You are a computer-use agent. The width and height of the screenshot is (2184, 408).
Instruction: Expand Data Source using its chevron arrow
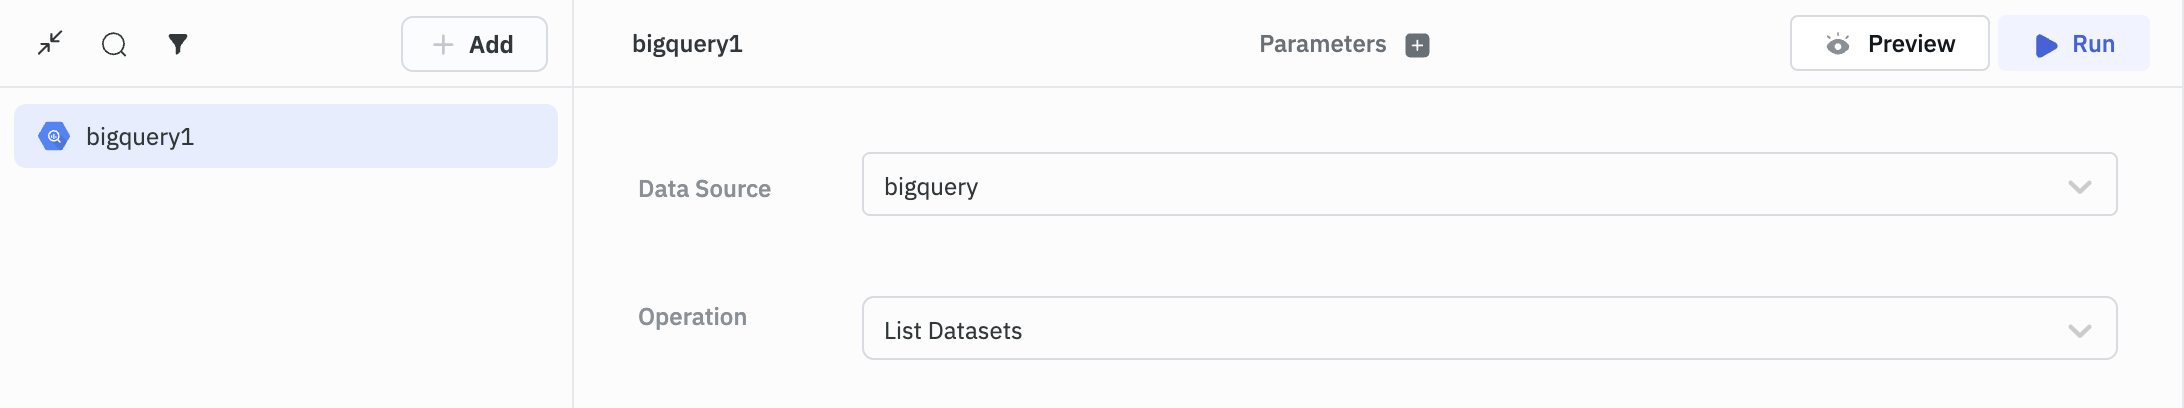point(2080,187)
